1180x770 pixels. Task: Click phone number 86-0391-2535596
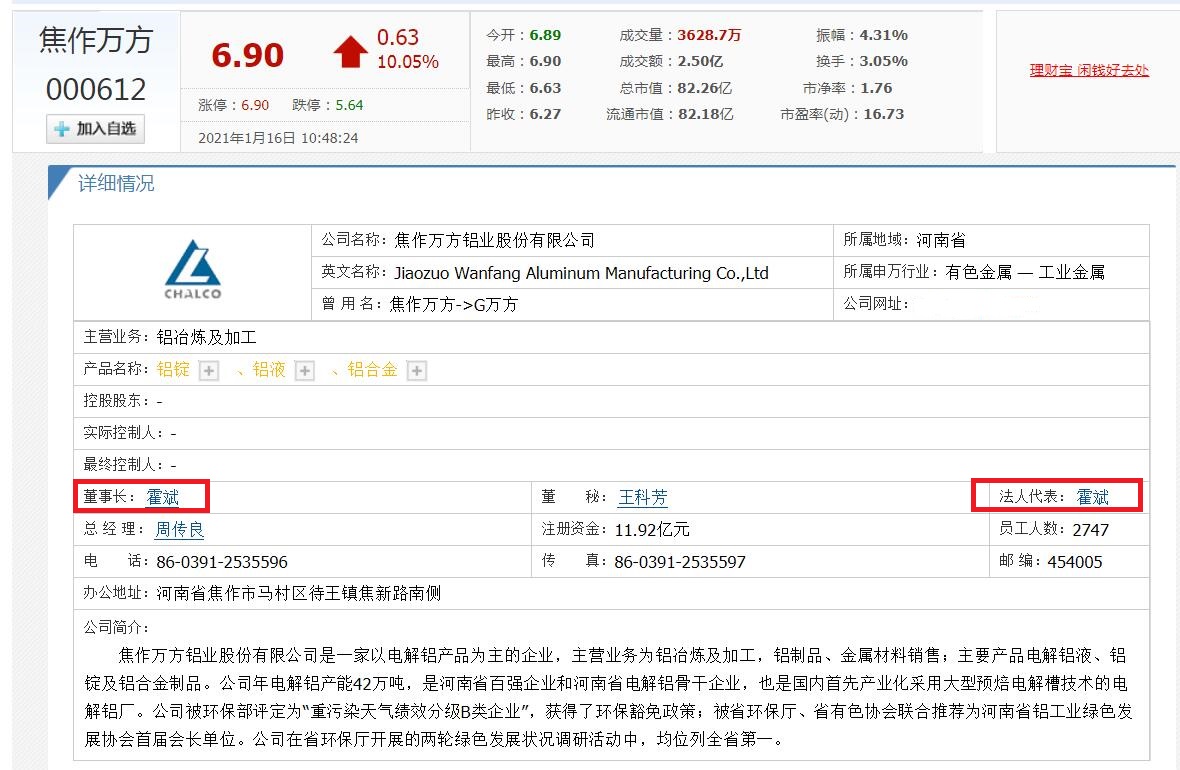click(222, 562)
